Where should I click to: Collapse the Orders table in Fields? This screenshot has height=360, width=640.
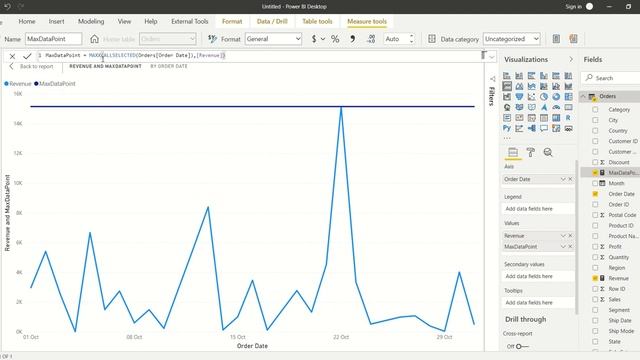pyautogui.click(x=583, y=96)
